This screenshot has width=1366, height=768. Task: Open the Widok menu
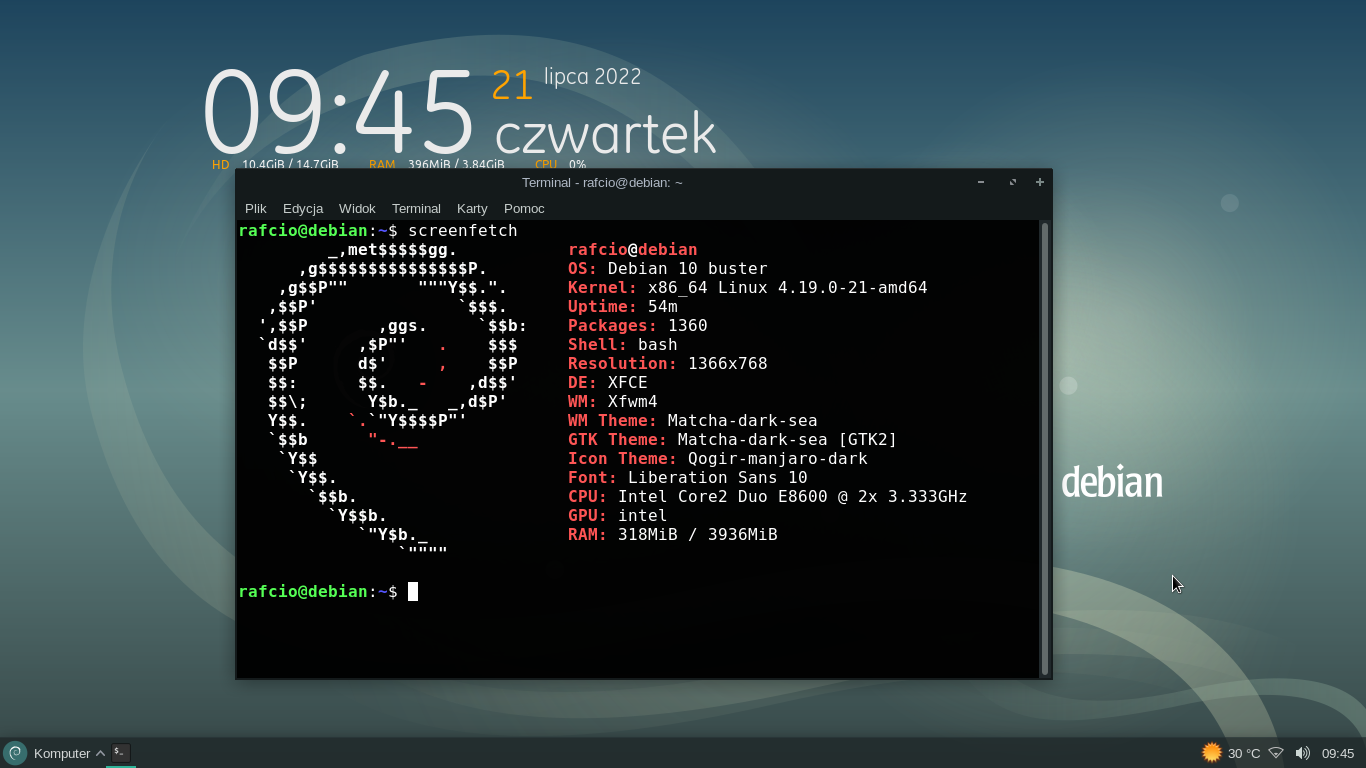pyautogui.click(x=357, y=208)
